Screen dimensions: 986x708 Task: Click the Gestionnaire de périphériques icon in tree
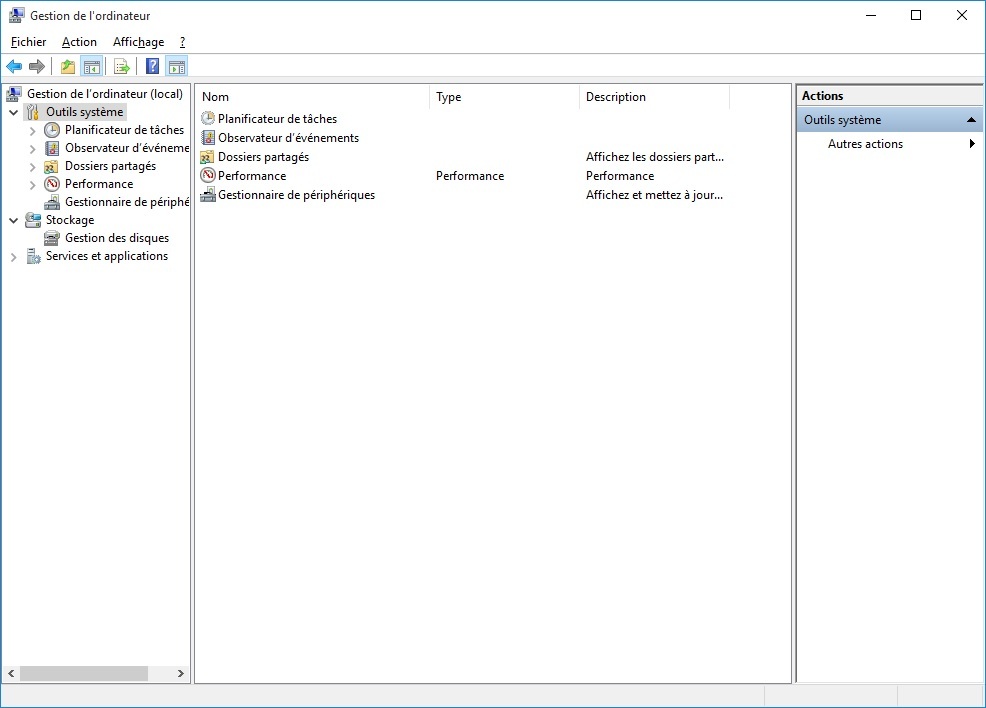tap(52, 202)
